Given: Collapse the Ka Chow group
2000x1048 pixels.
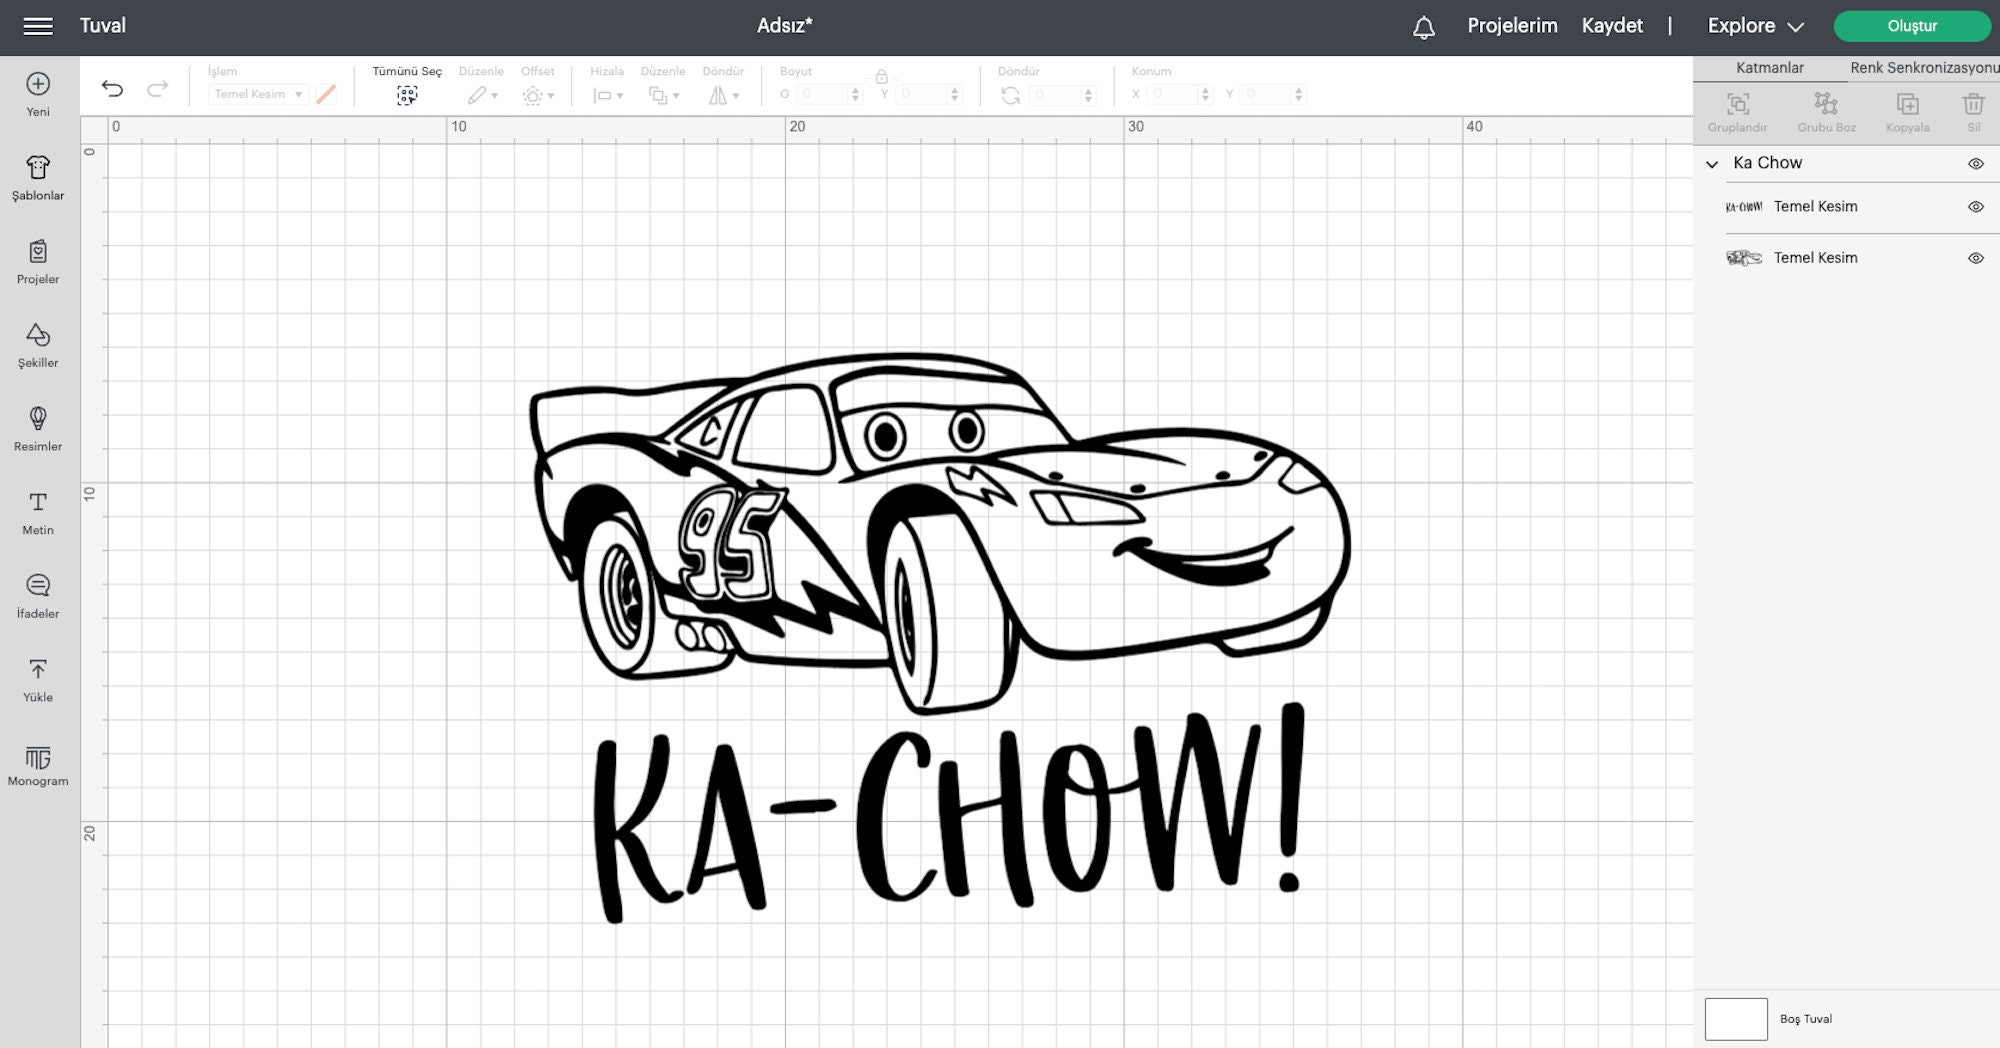Looking at the screenshot, I should (1714, 162).
